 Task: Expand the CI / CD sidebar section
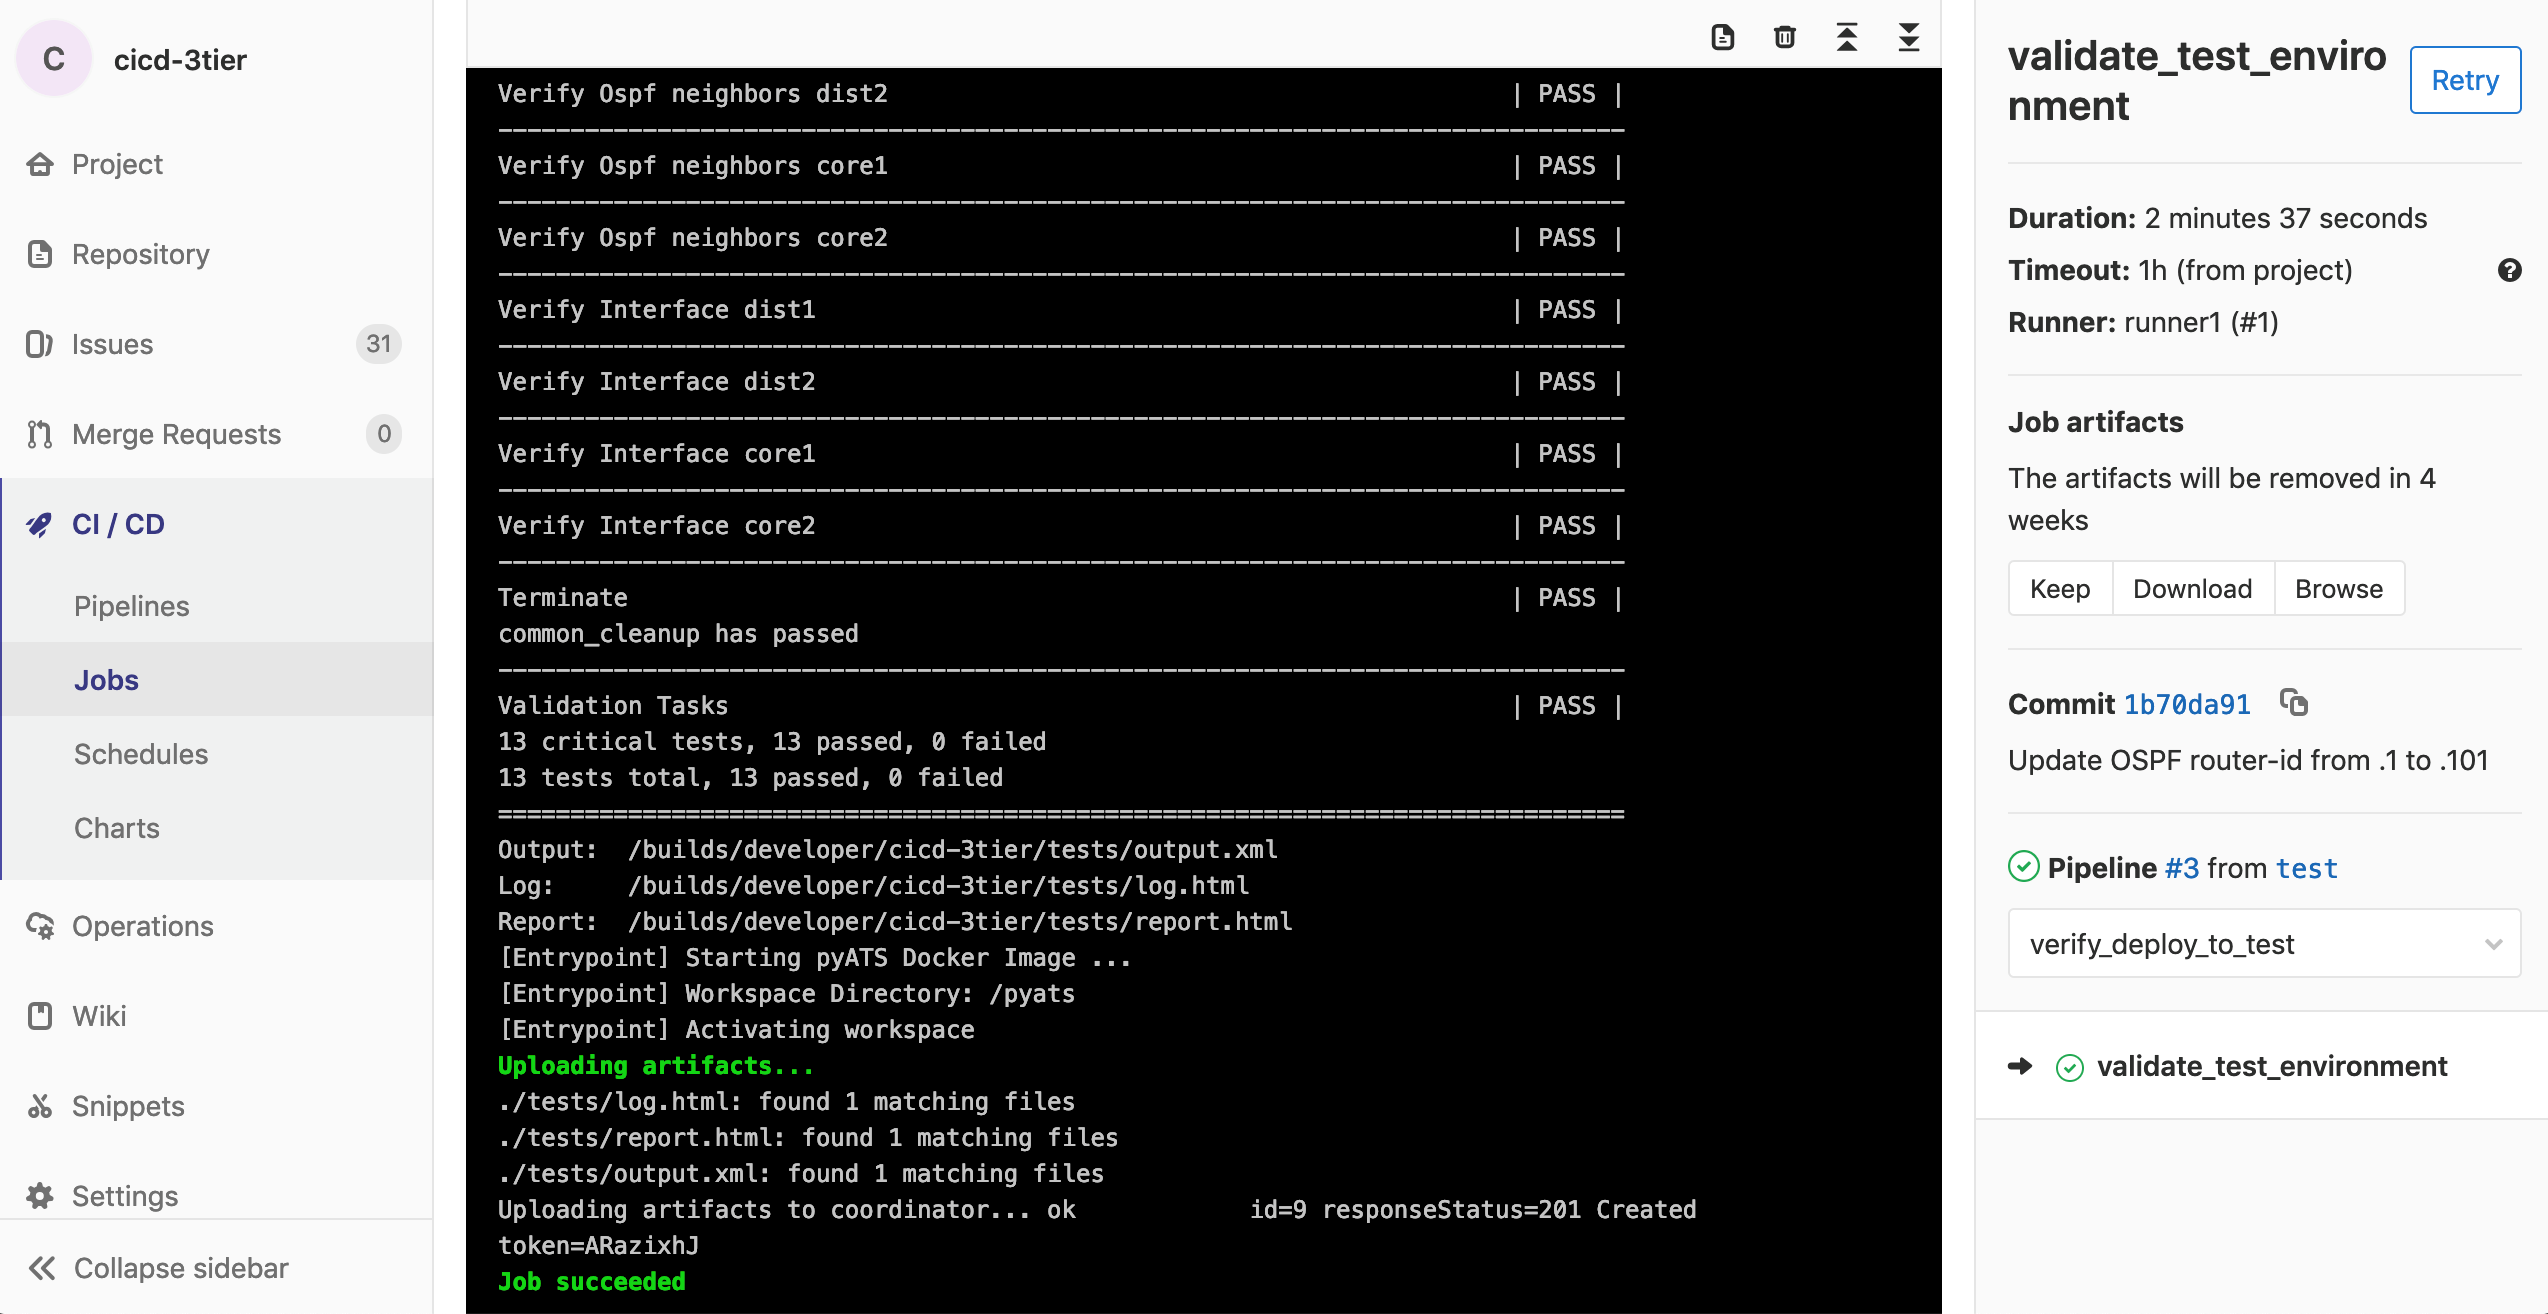click(118, 524)
